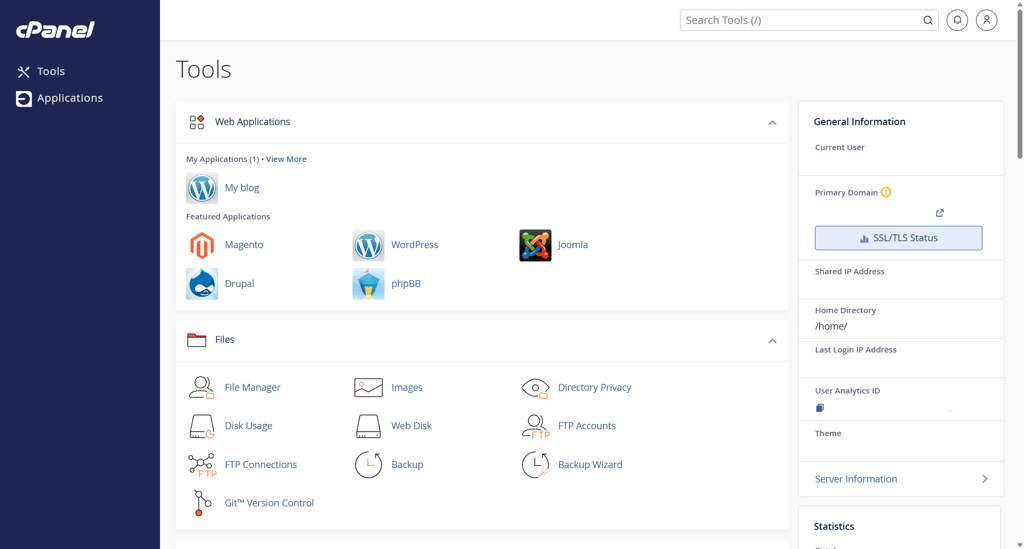This screenshot has height=549, width=1024.
Task: Click the Drupal application icon
Action: click(202, 284)
